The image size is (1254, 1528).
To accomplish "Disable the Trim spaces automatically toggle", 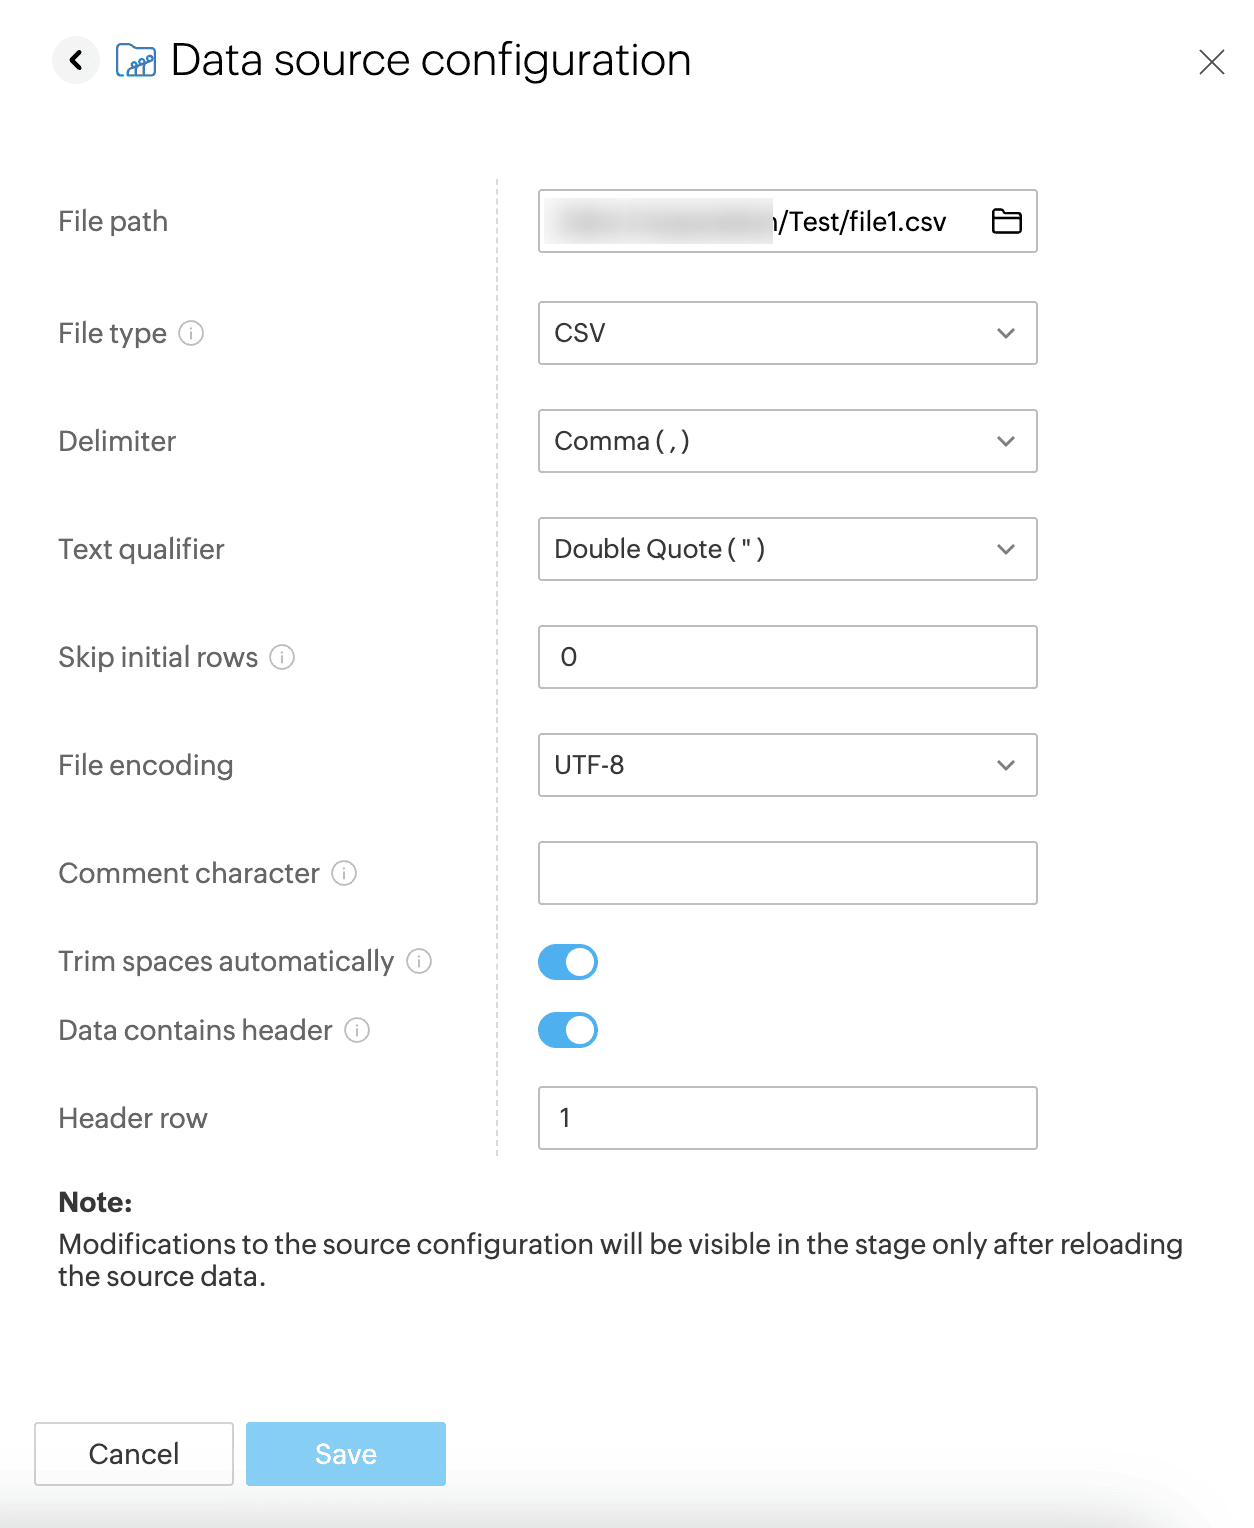I will click(568, 962).
